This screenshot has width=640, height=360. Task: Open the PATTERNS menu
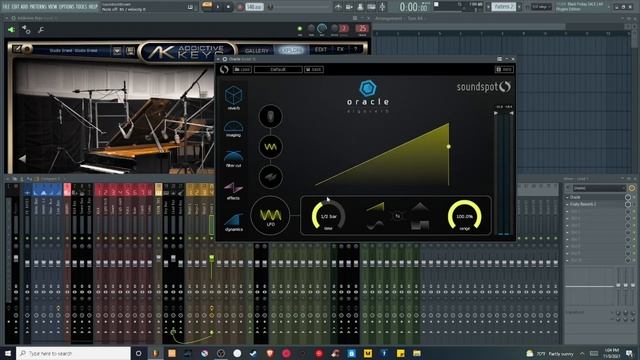click(x=38, y=7)
